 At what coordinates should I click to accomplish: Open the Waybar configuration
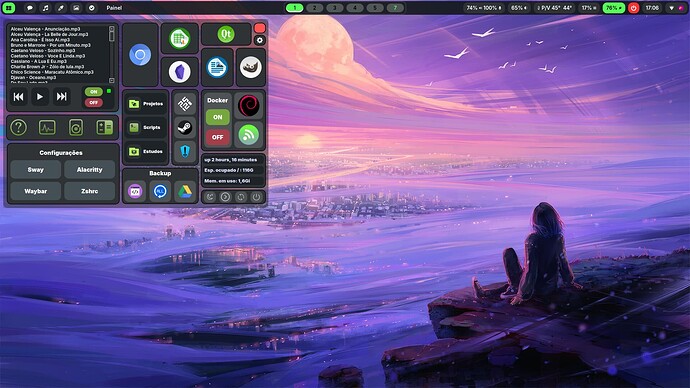click(36, 191)
